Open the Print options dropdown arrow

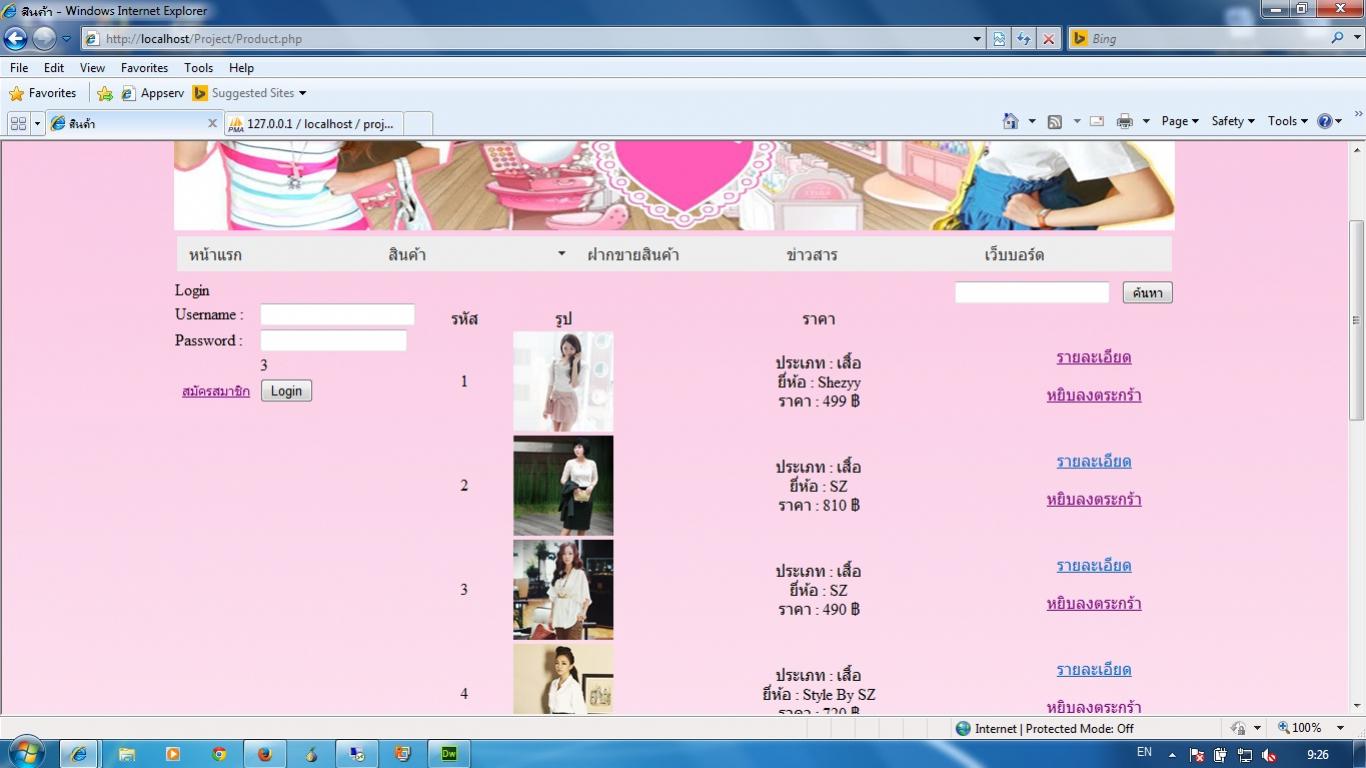coord(1146,121)
